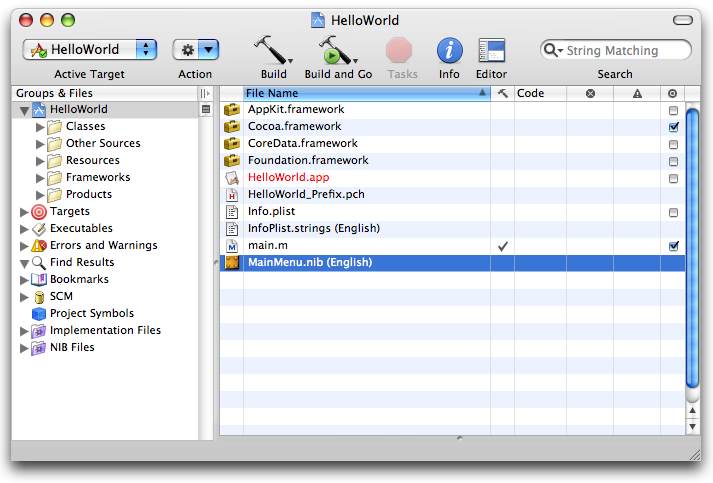
Task: Click the split view icon in Groups header
Action: click(205, 93)
